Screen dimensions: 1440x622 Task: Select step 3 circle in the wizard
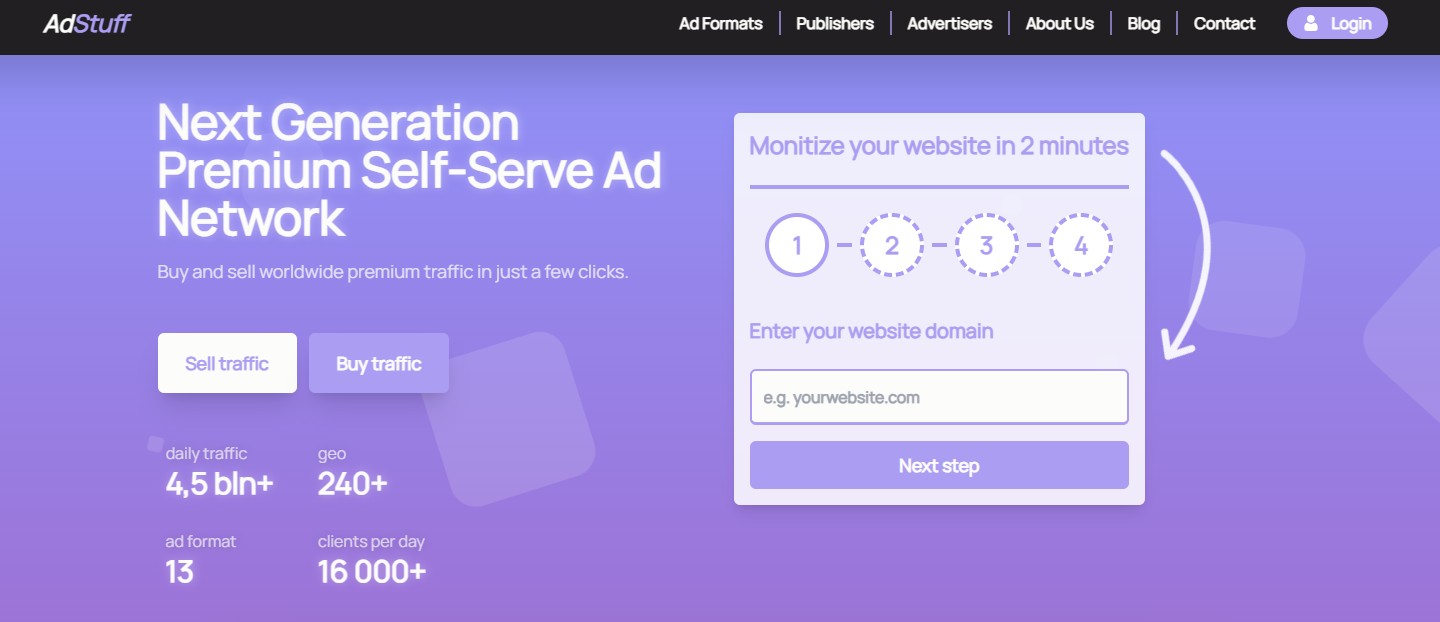point(986,244)
